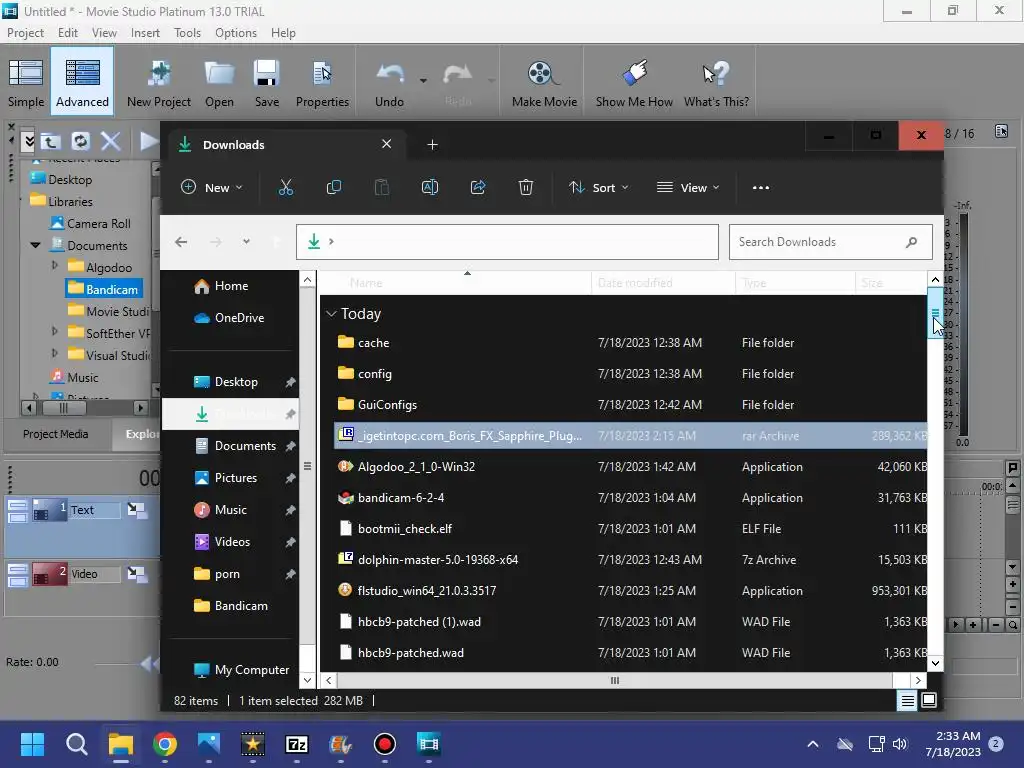This screenshot has width=1024, height=768.
Task: Click Rename icon in Downloads toolbar
Action: point(430,187)
